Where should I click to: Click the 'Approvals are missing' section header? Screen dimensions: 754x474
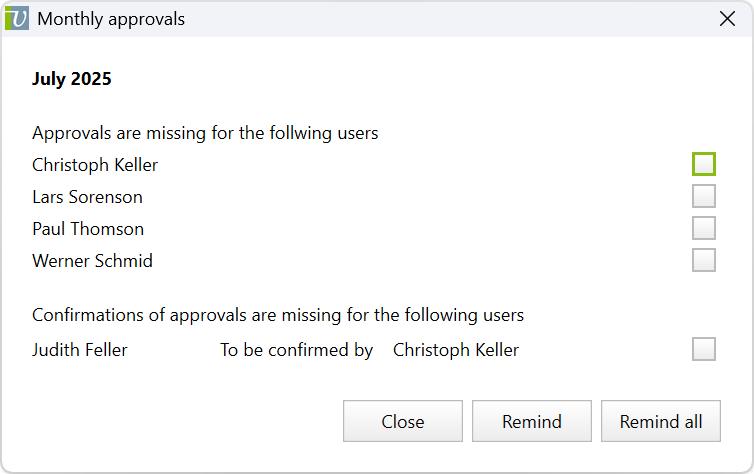205,133
